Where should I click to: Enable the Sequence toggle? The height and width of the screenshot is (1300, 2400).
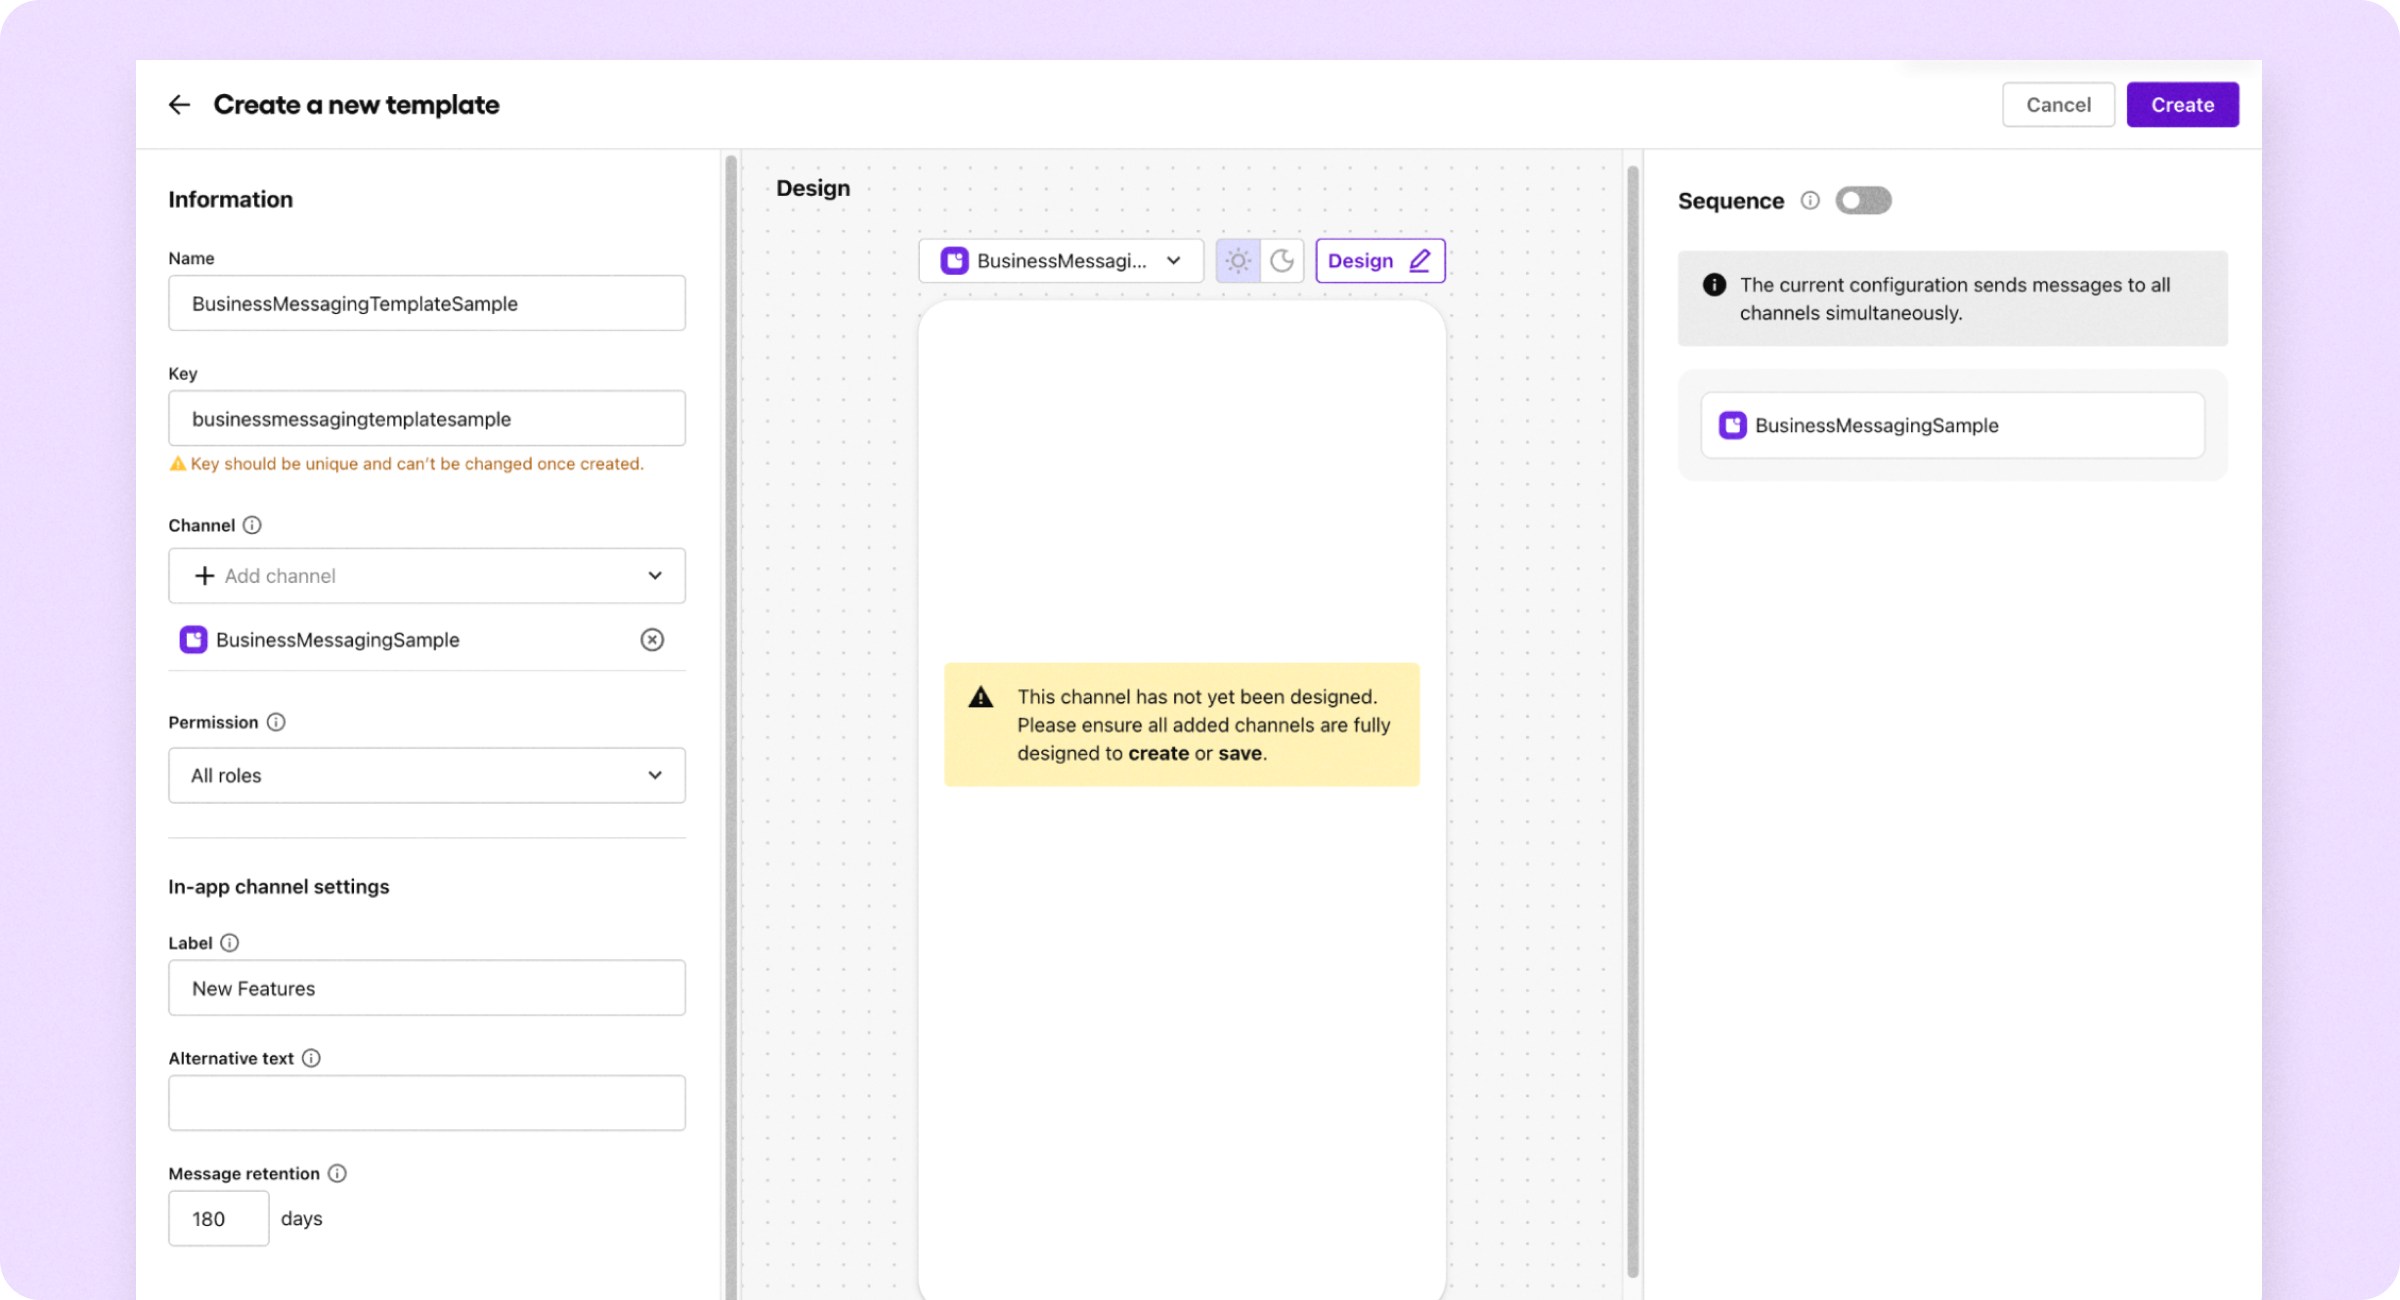[1863, 200]
